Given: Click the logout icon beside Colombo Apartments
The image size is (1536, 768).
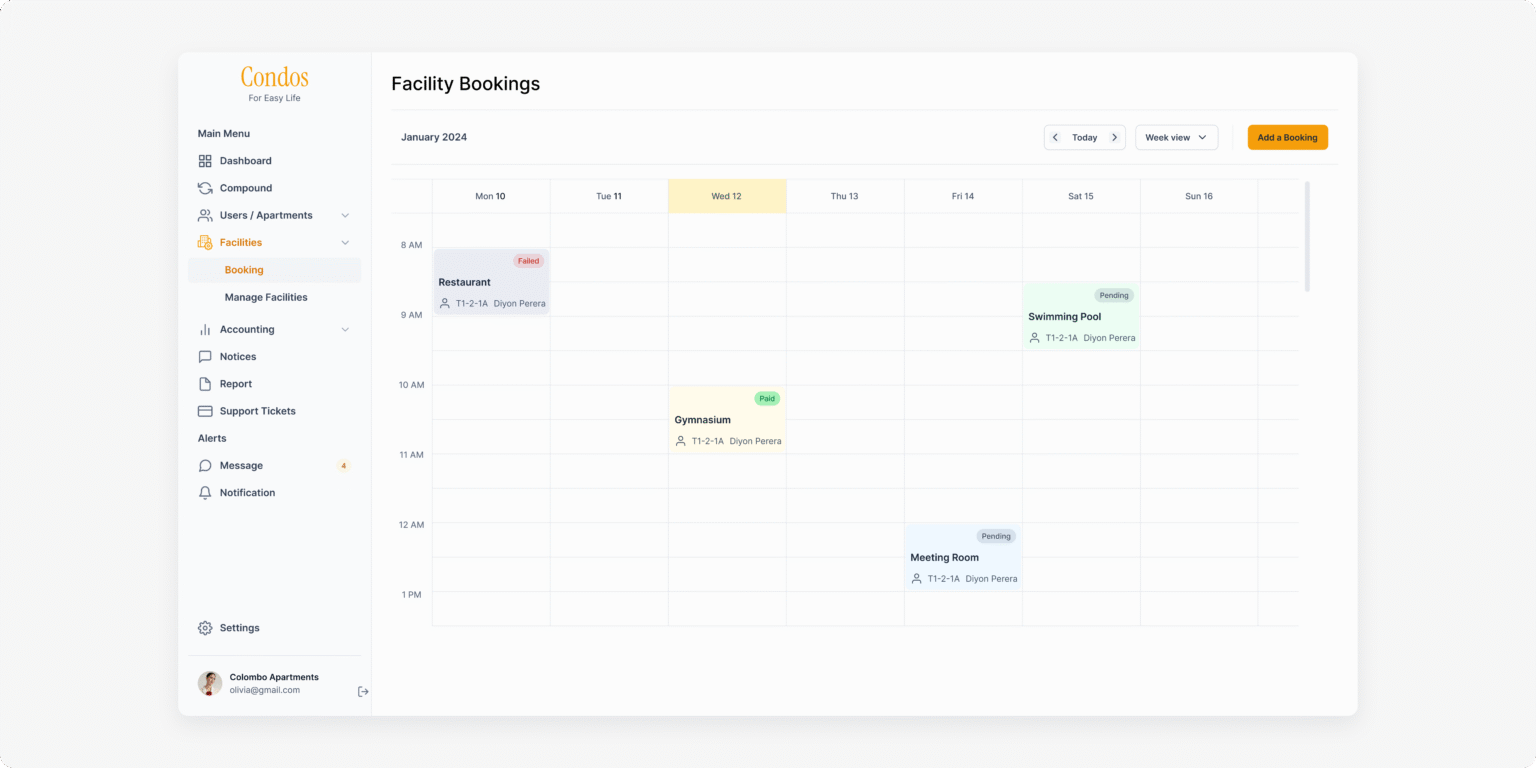Looking at the screenshot, I should (363, 691).
